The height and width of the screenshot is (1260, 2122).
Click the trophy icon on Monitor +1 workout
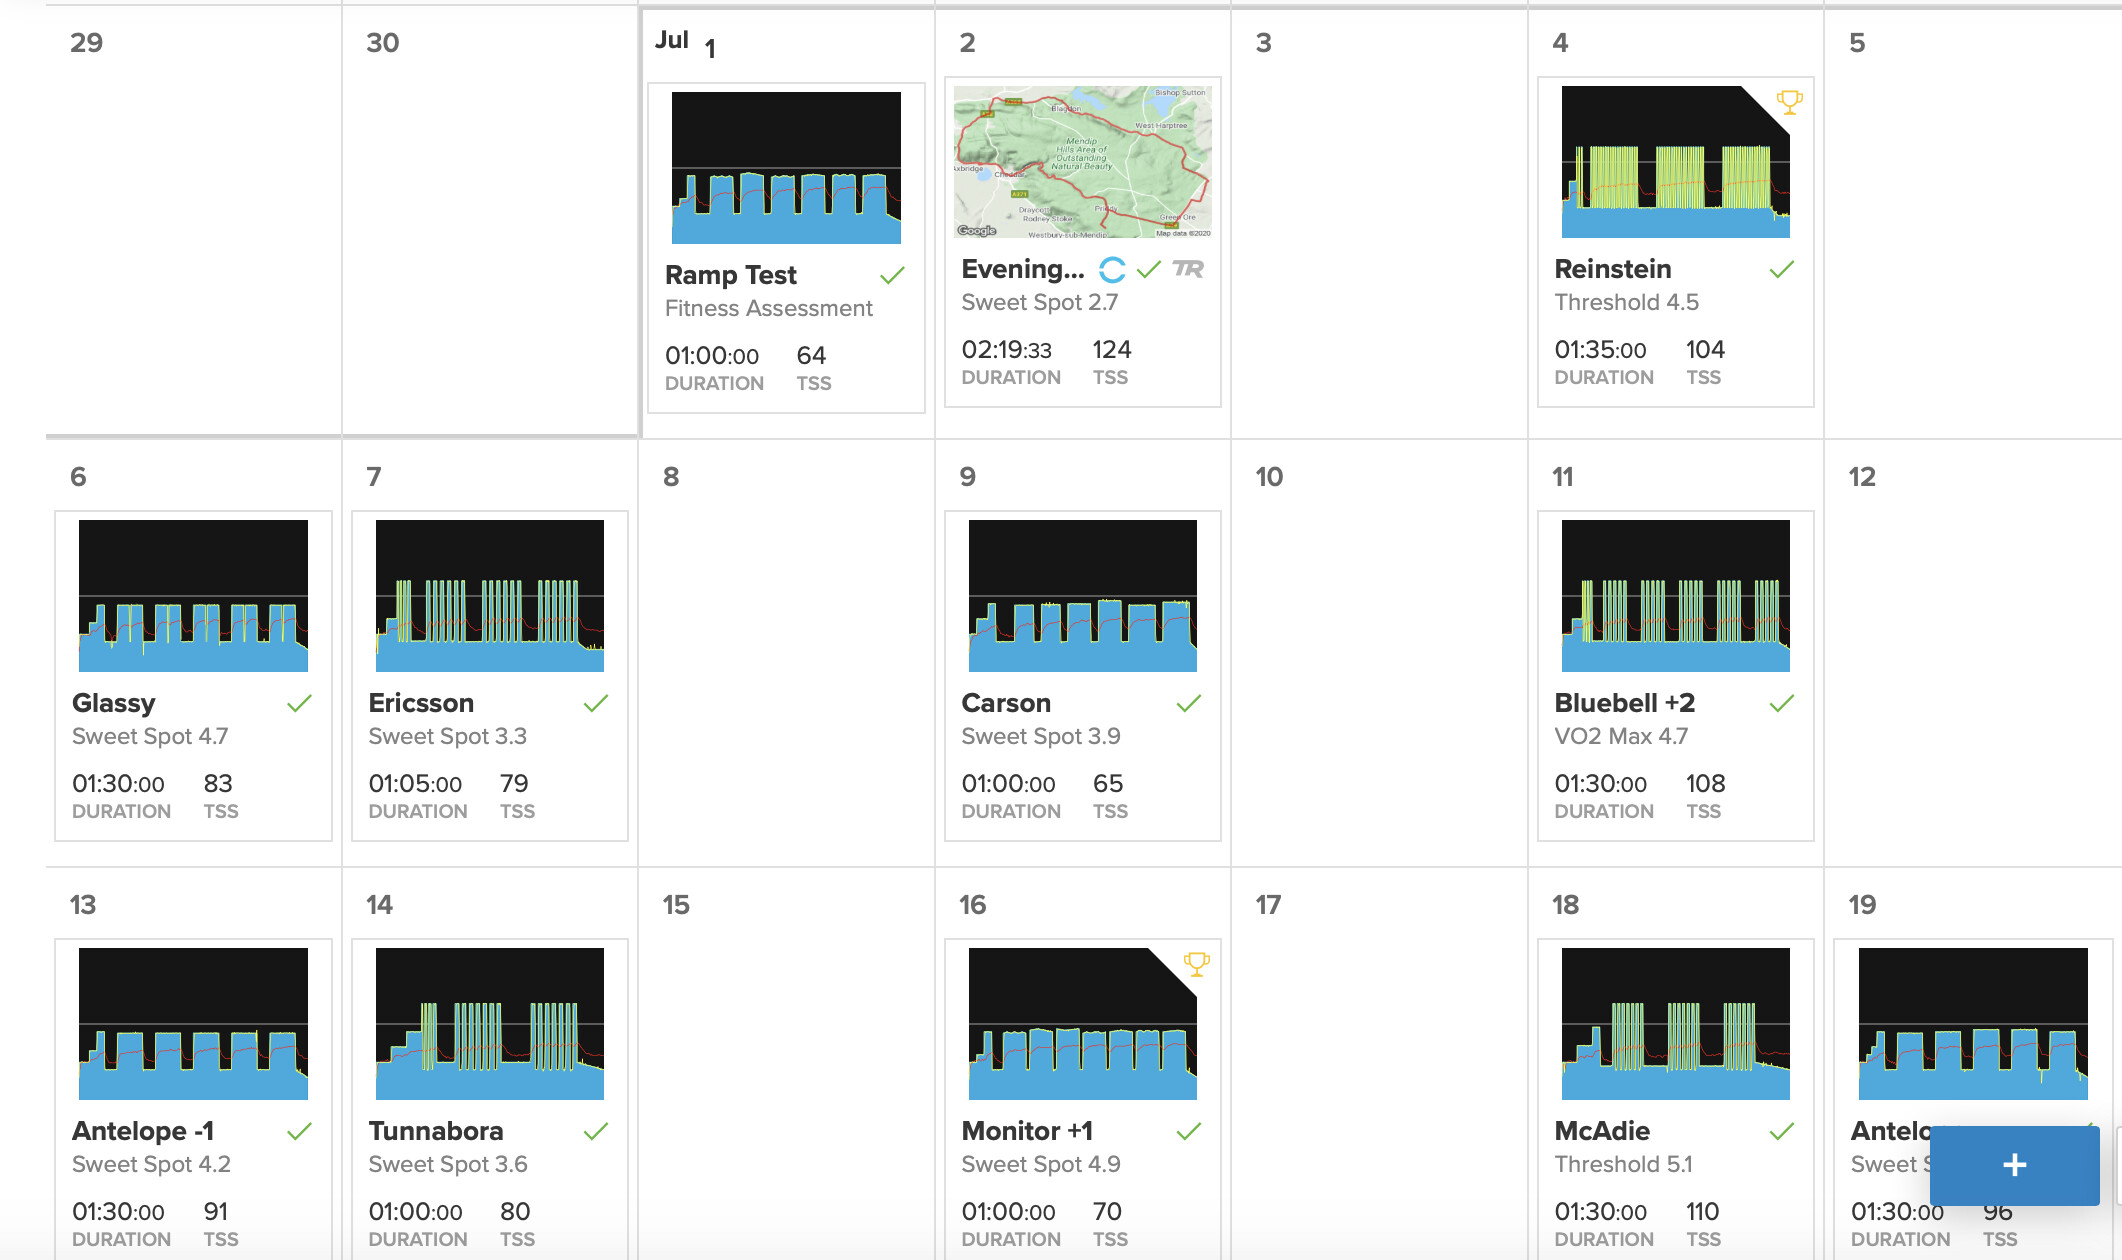point(1196,964)
